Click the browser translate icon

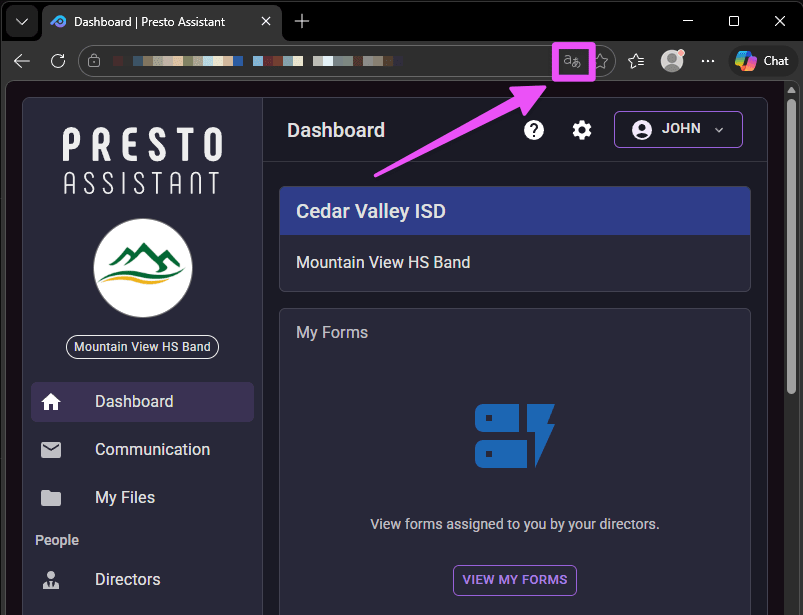(x=573, y=61)
